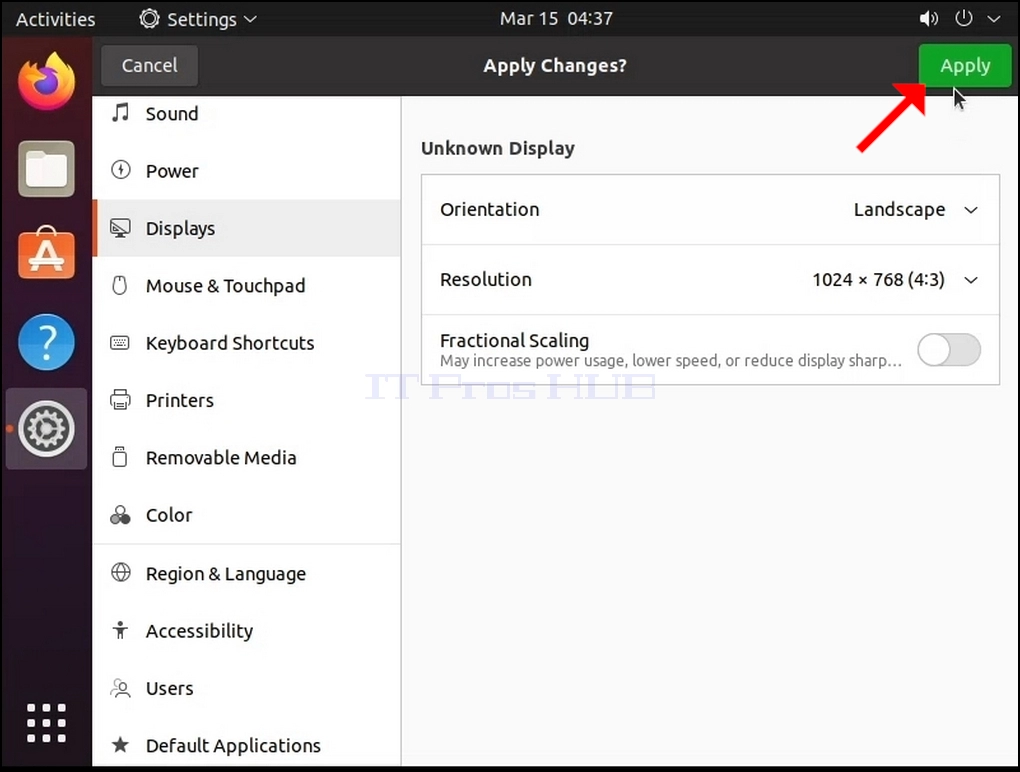Show the applications grid
The width and height of the screenshot is (1020, 772).
coord(46,723)
